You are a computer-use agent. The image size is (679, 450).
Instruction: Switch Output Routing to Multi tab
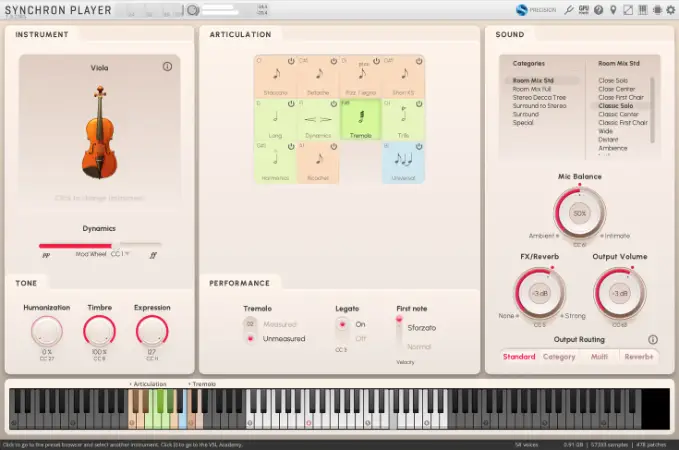point(599,356)
